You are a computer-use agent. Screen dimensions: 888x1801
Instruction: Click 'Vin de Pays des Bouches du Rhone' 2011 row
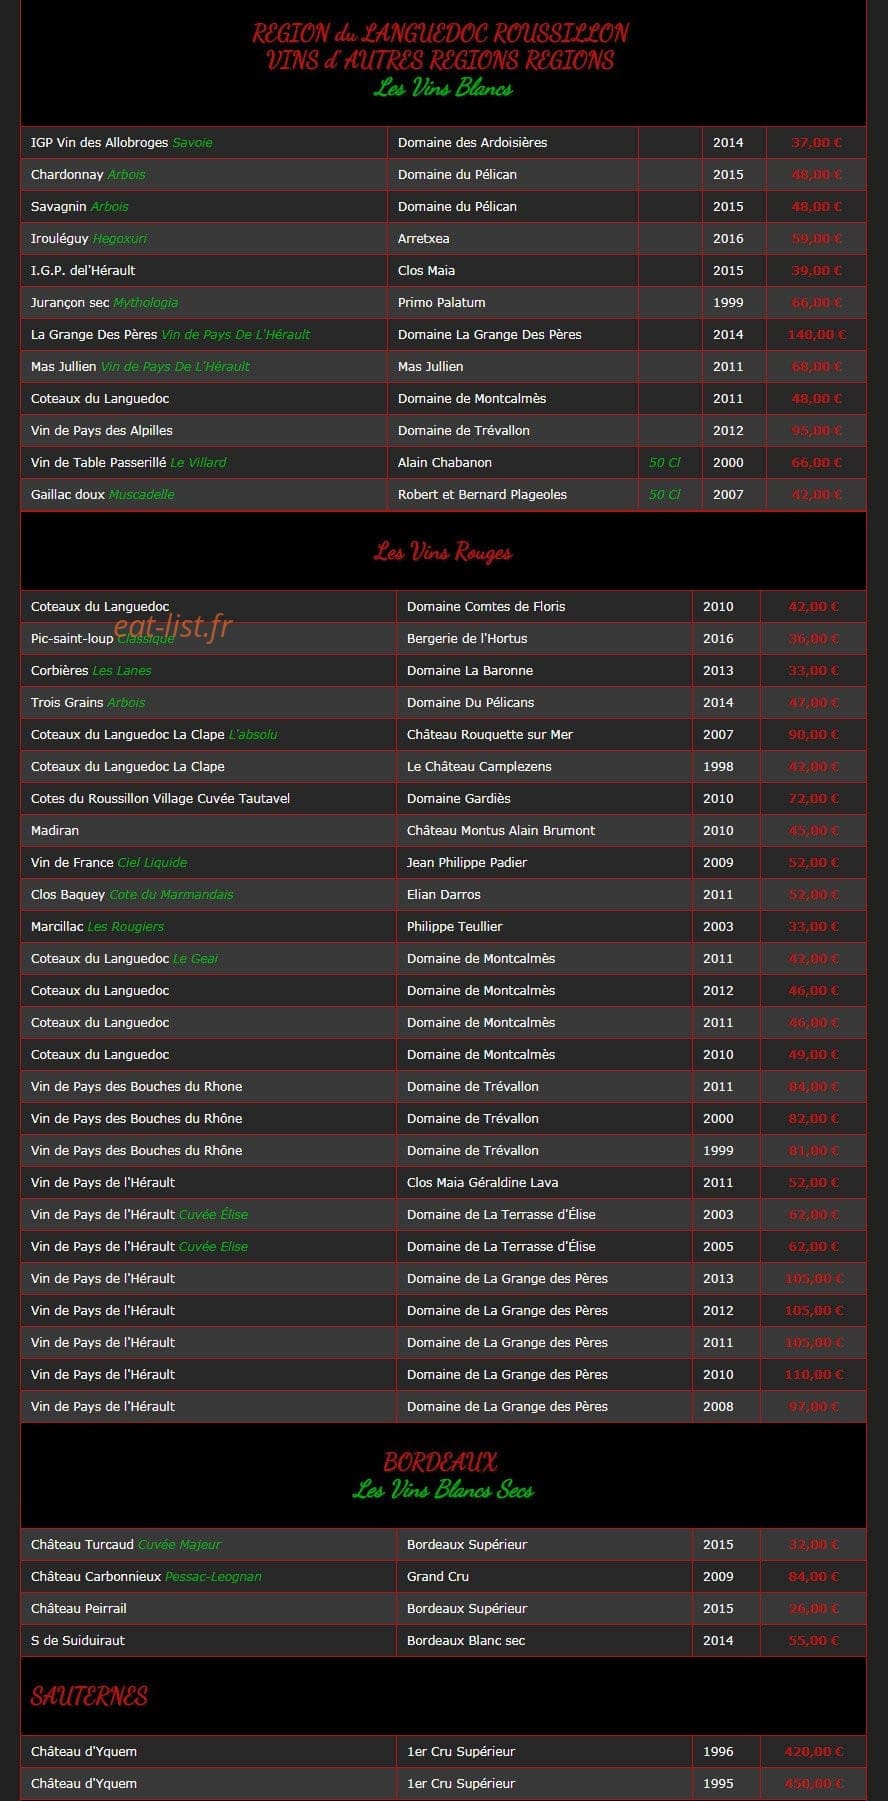(443, 1086)
